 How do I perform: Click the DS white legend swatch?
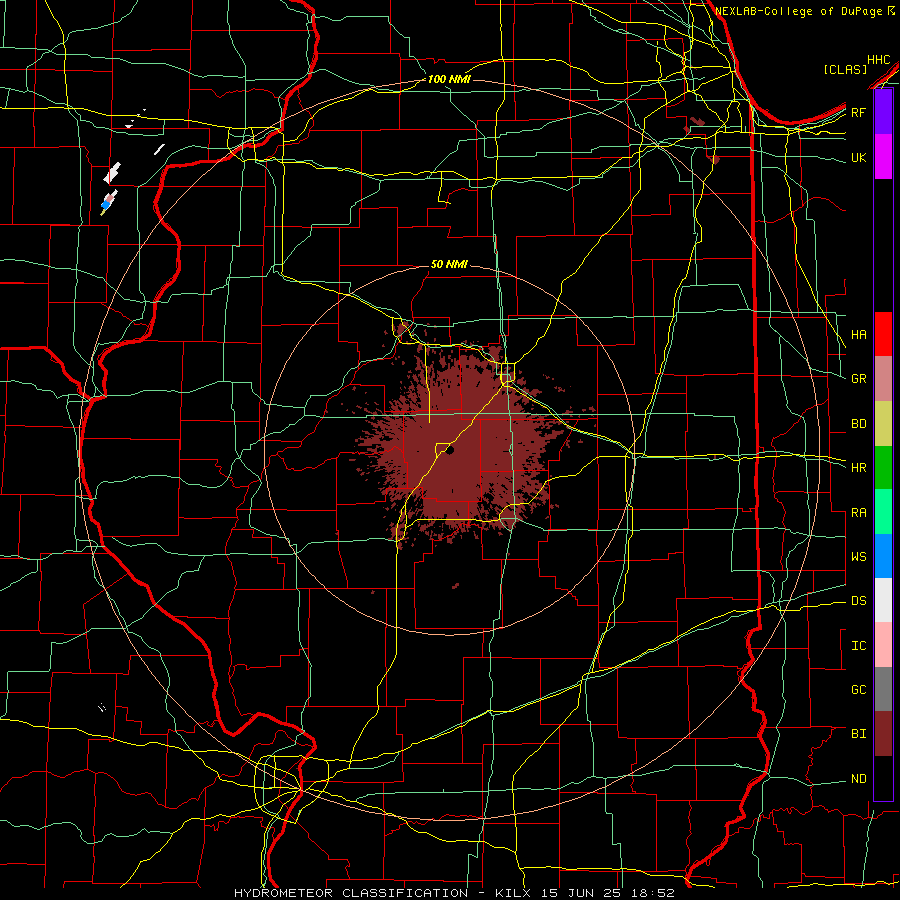pos(883,600)
